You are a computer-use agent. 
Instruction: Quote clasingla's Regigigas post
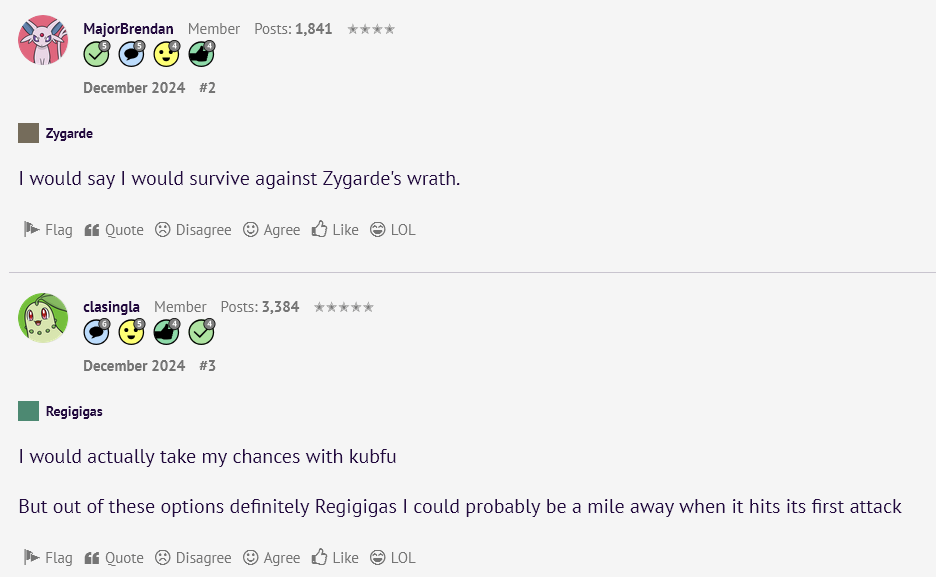point(114,557)
